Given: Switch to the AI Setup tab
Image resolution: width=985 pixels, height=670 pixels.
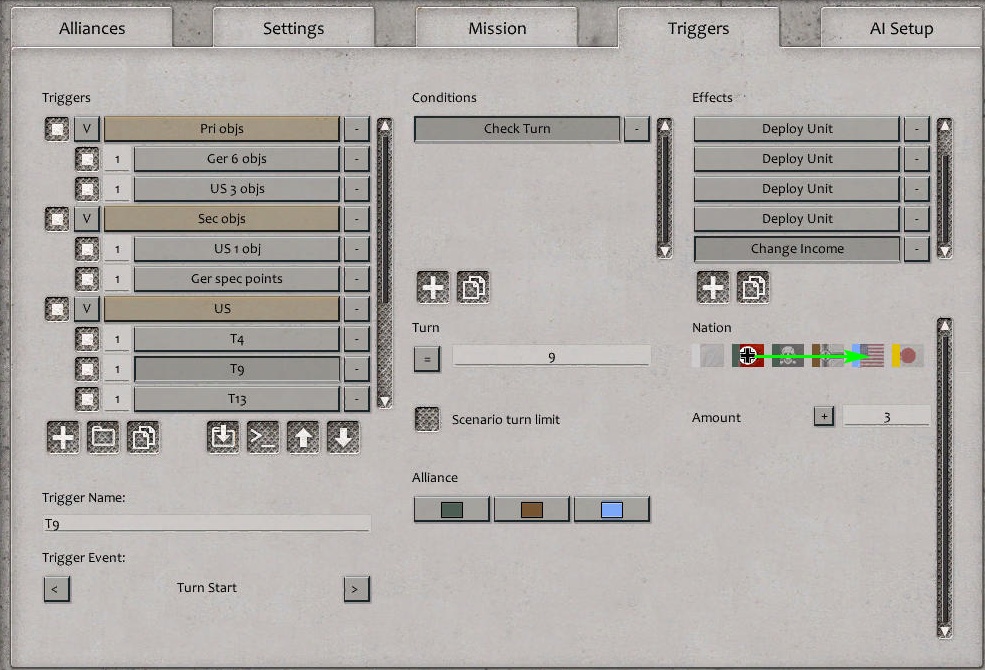Looking at the screenshot, I should click(901, 28).
